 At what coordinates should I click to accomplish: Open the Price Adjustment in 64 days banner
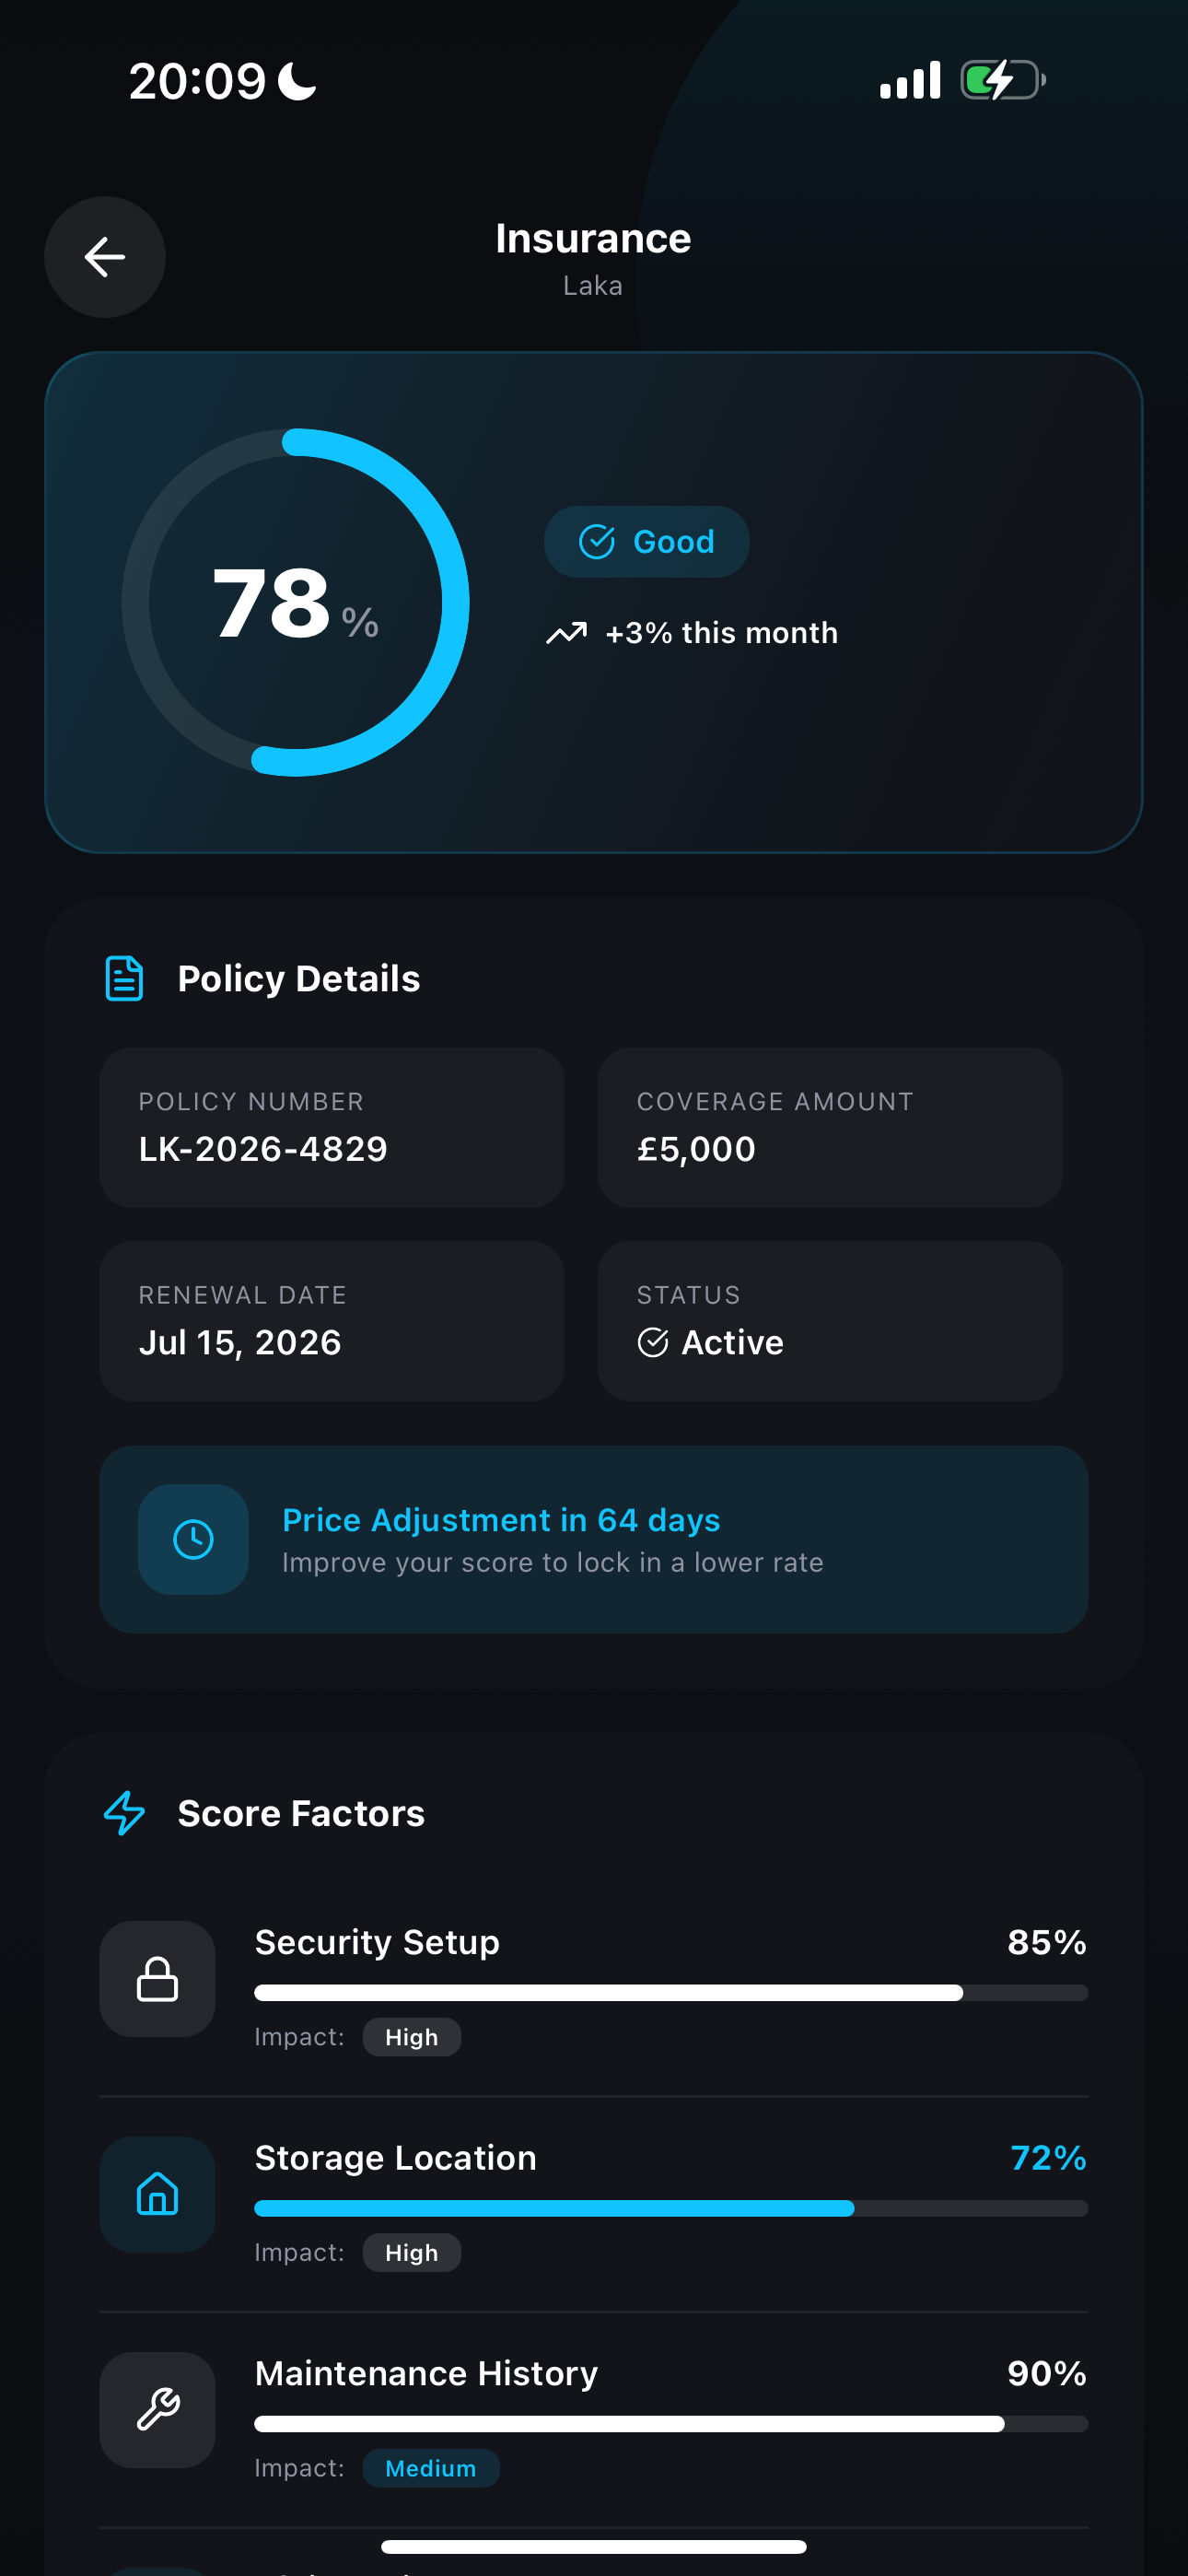pos(593,1539)
